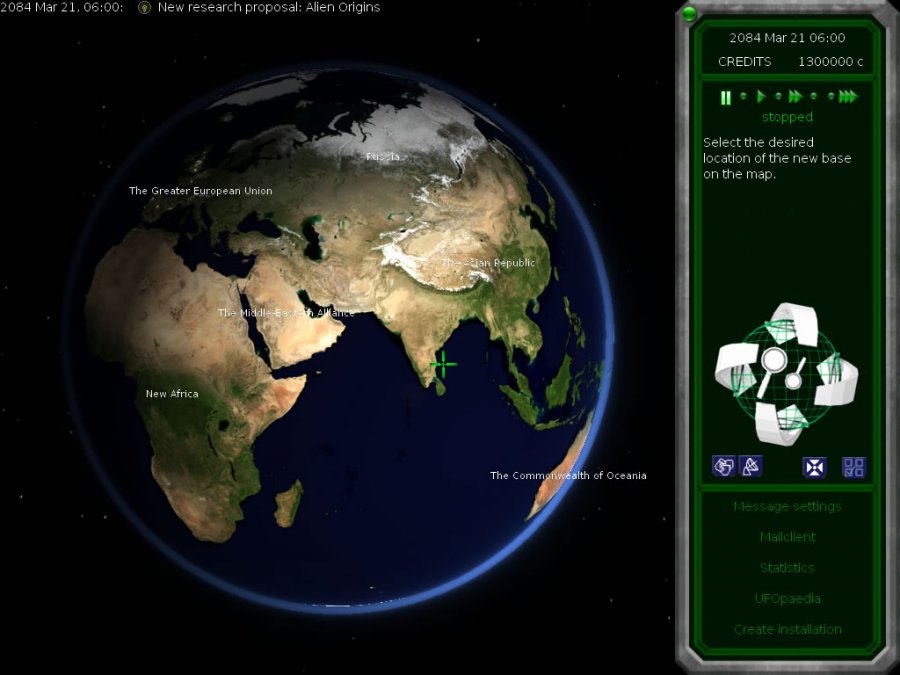The image size is (900, 675).
Task: Pause the game time
Action: (x=726, y=97)
